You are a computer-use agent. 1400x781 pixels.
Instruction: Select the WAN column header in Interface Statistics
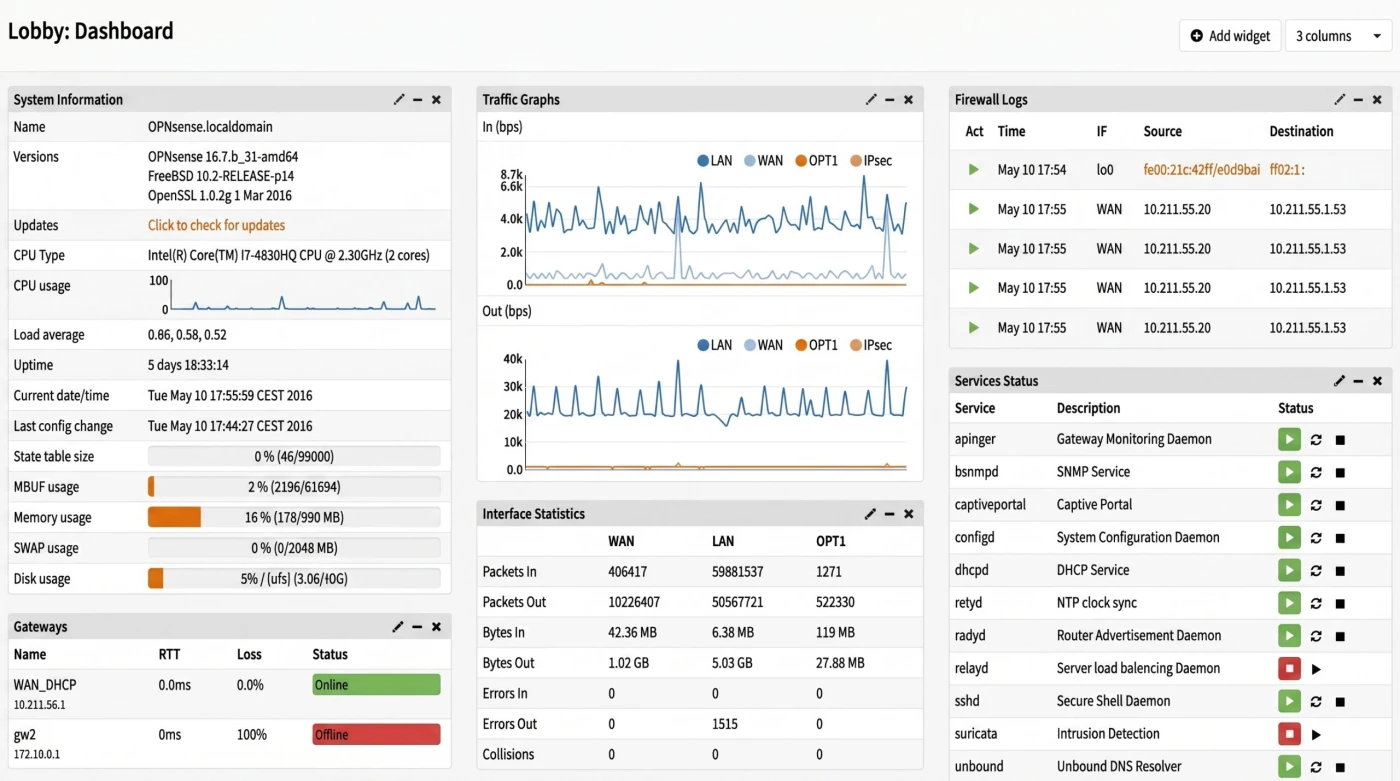pyautogui.click(x=621, y=541)
